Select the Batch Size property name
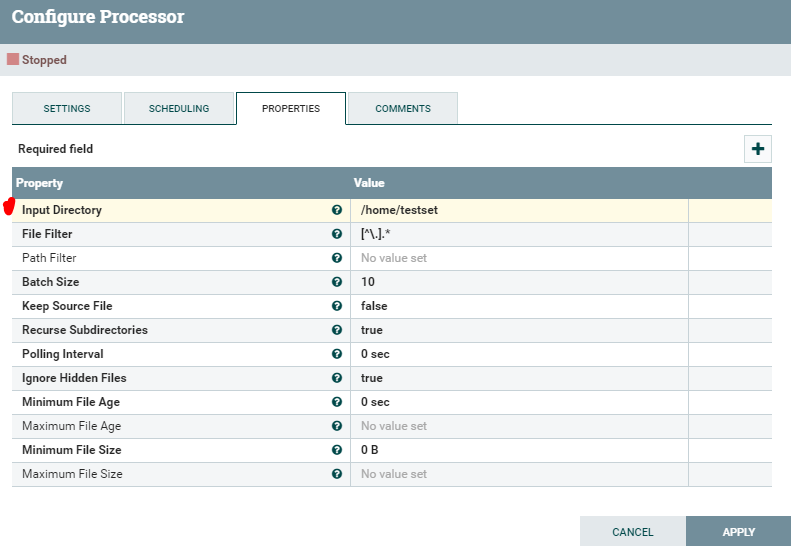Screen dimensions: 791x546 [x=50, y=282]
